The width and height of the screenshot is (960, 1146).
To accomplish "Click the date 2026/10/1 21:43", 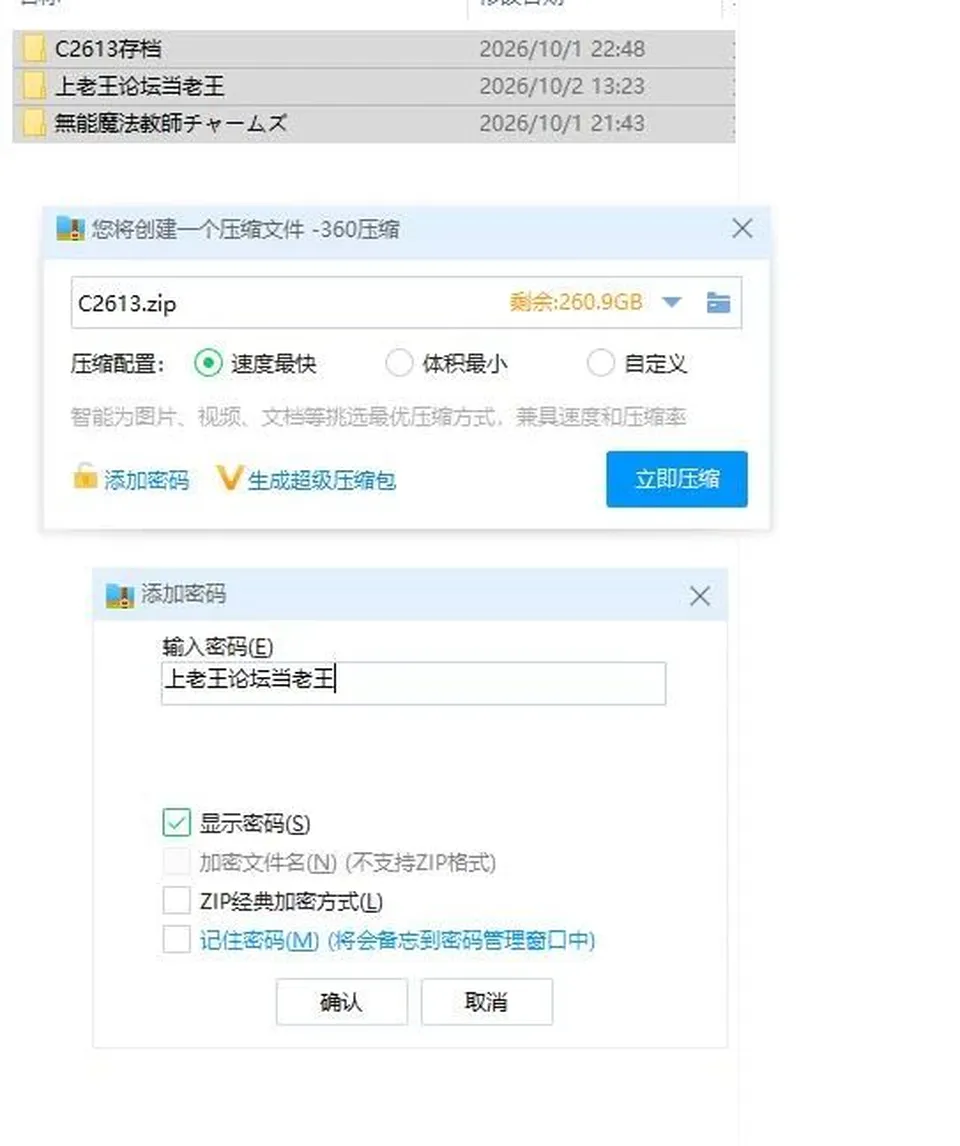I will point(562,123).
